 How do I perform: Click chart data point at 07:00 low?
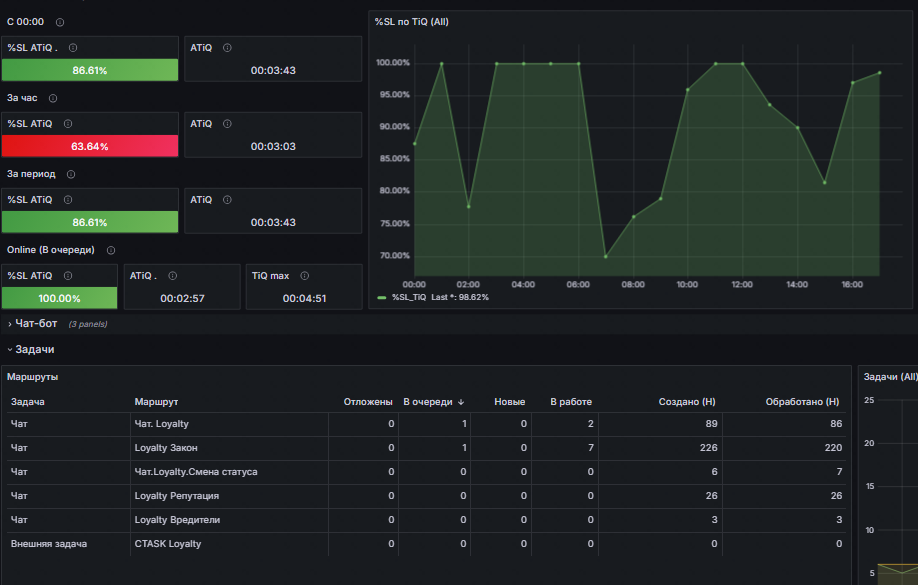tap(606, 256)
